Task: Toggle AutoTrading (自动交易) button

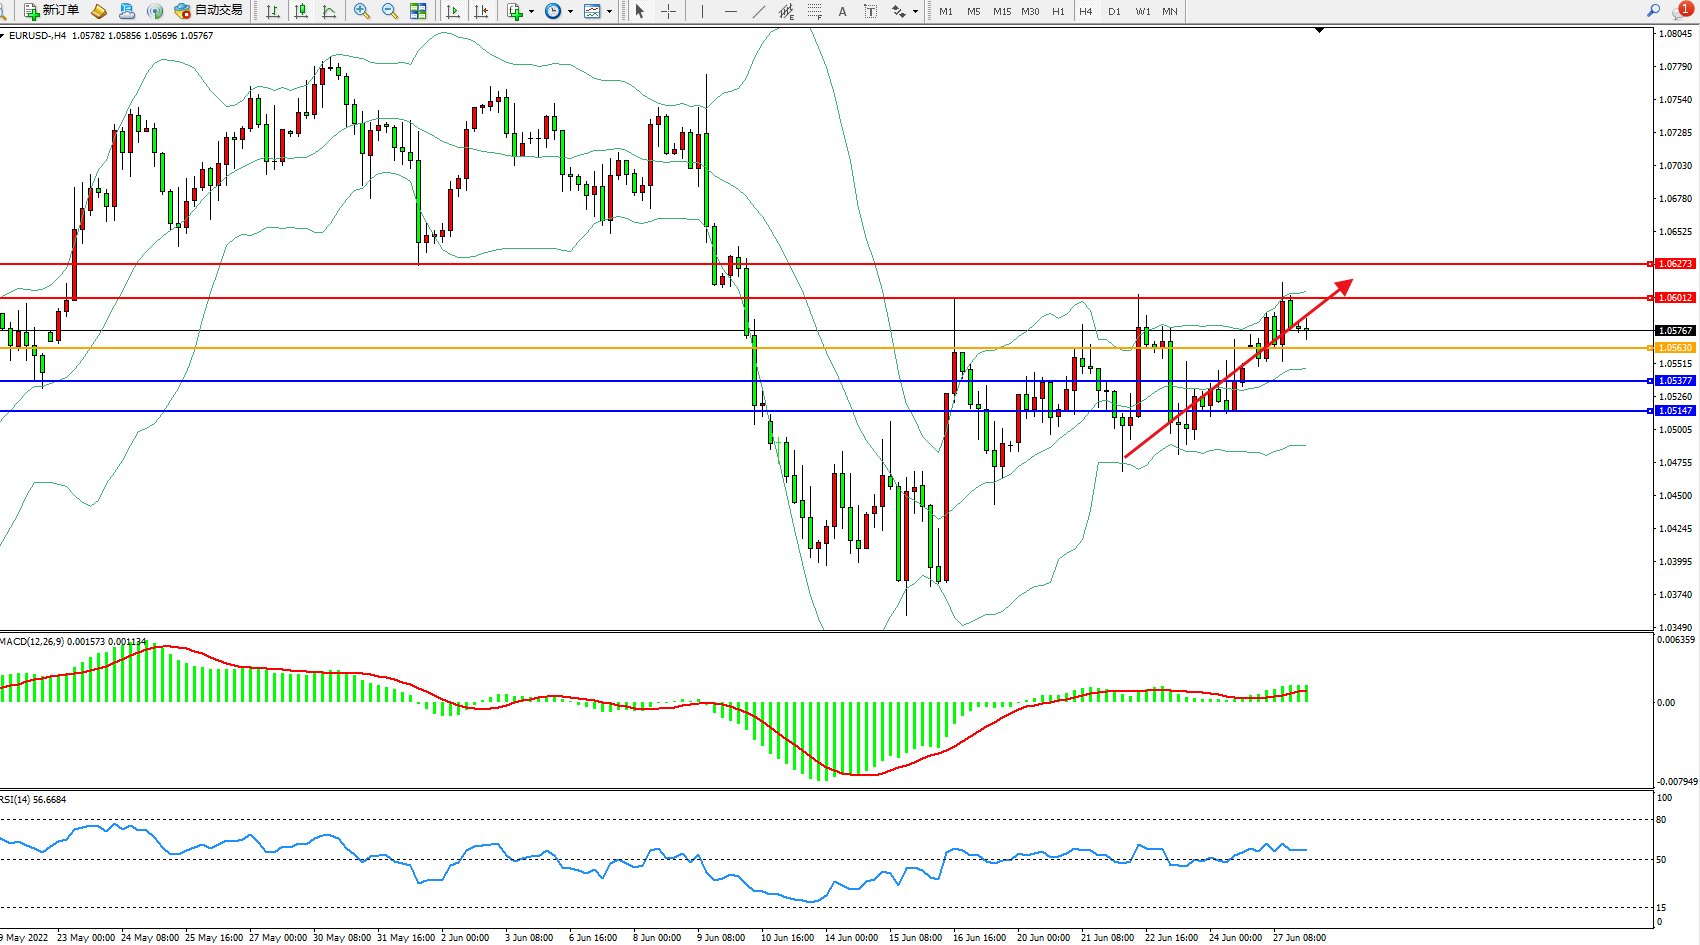Action: pyautogui.click(x=209, y=11)
